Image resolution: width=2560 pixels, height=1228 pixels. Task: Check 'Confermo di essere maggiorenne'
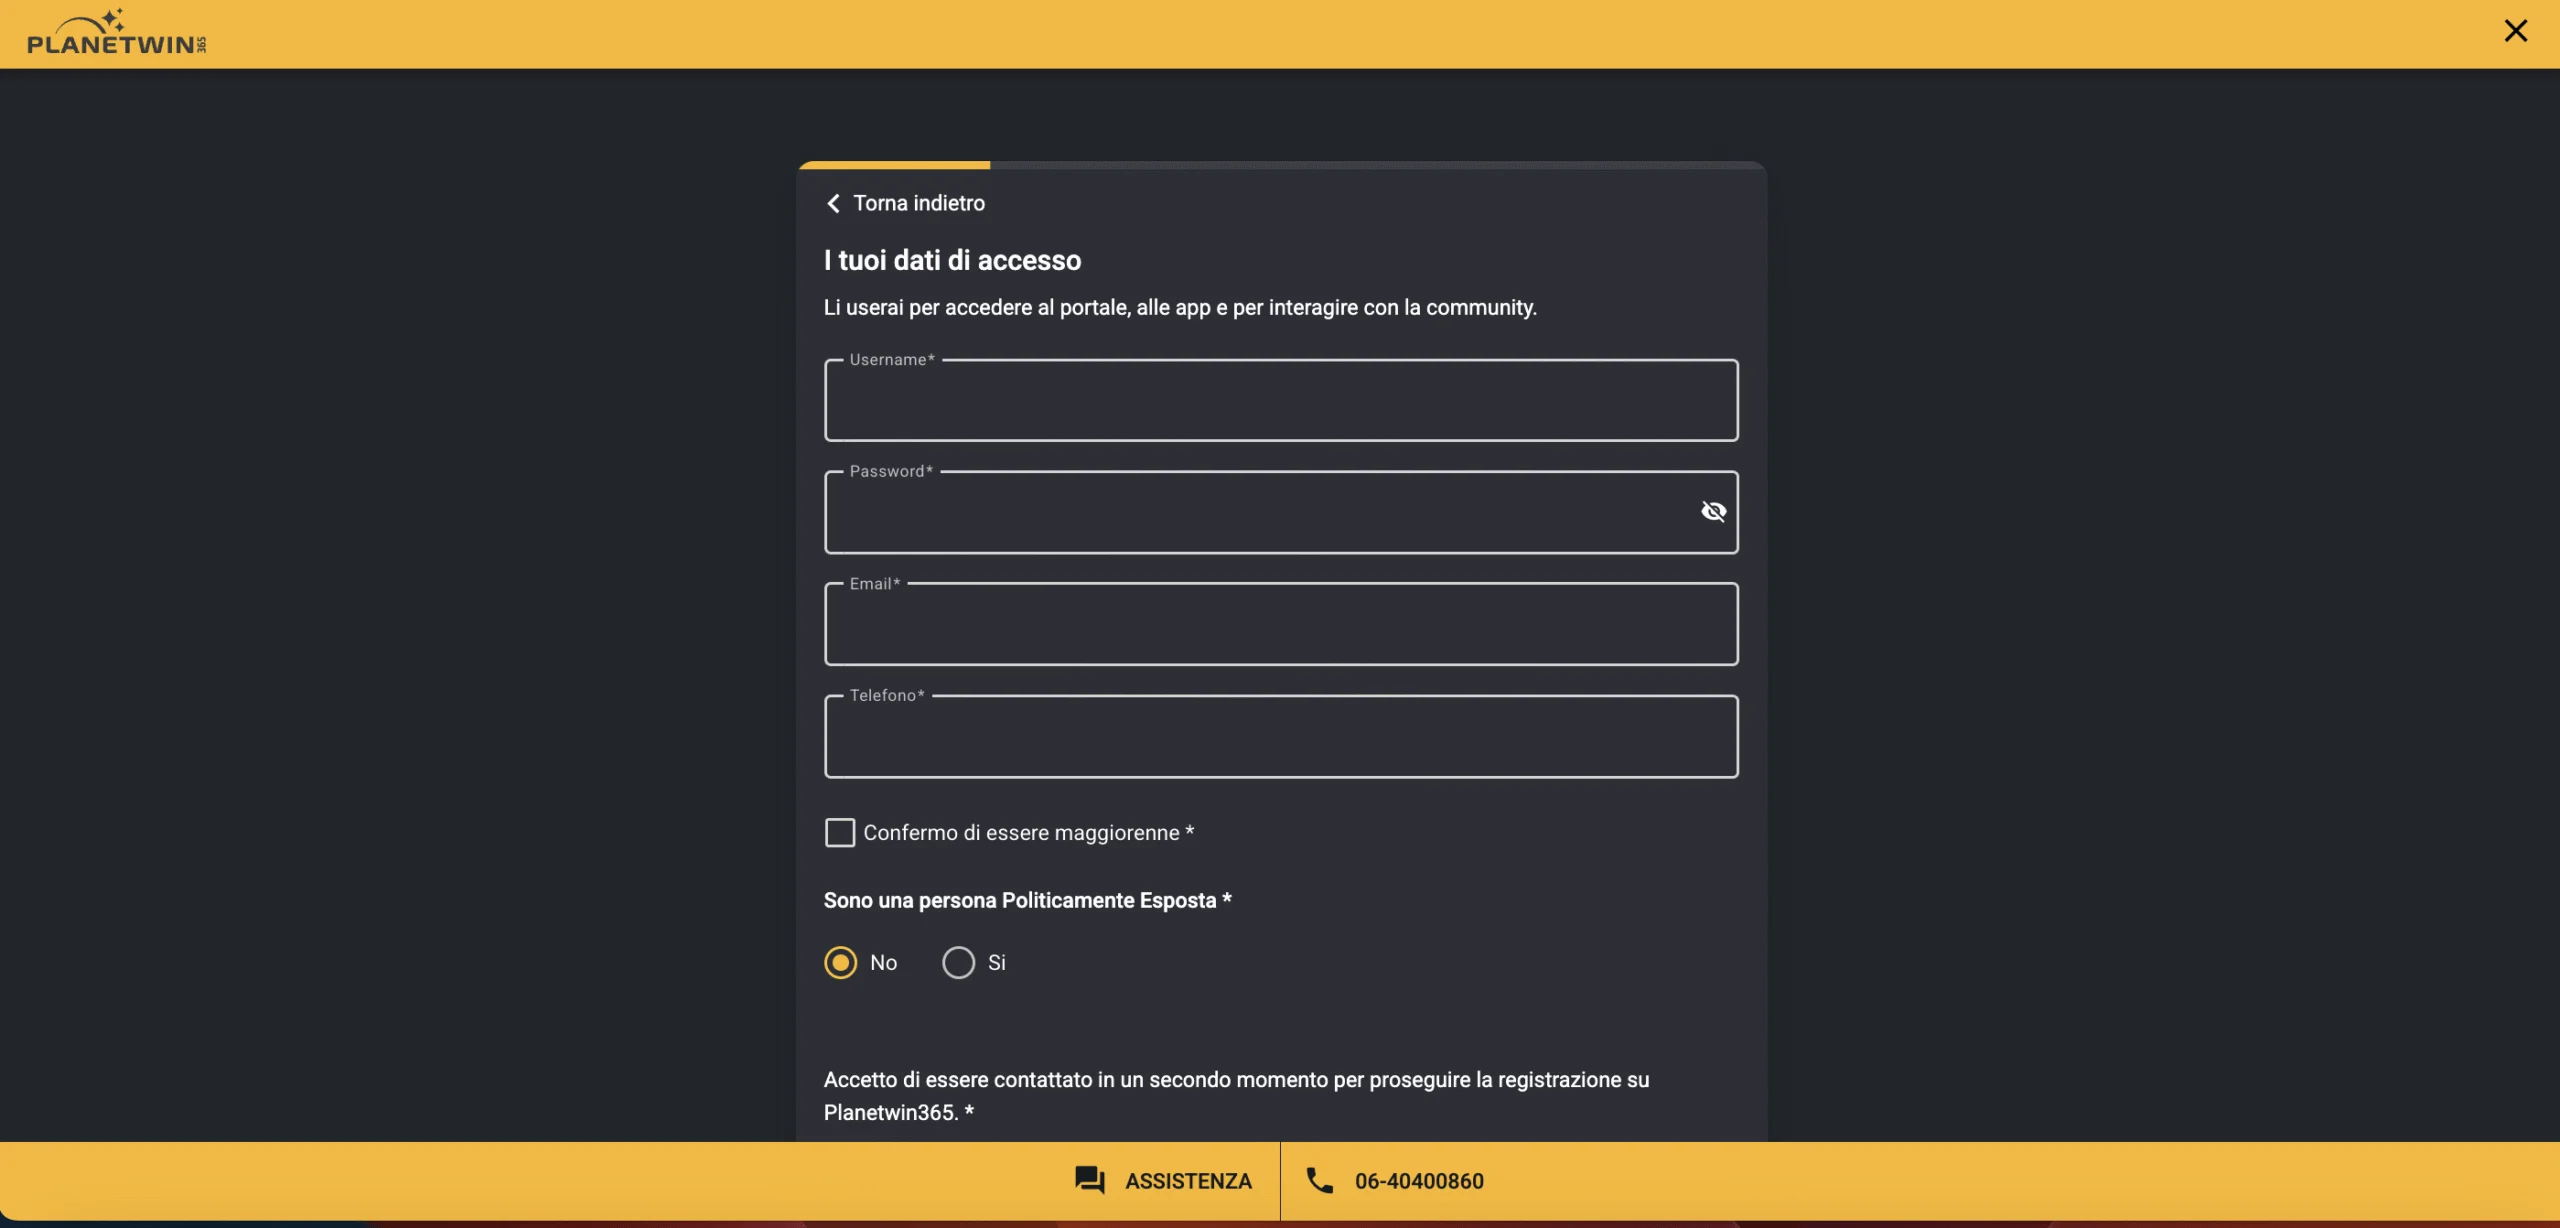coord(840,832)
